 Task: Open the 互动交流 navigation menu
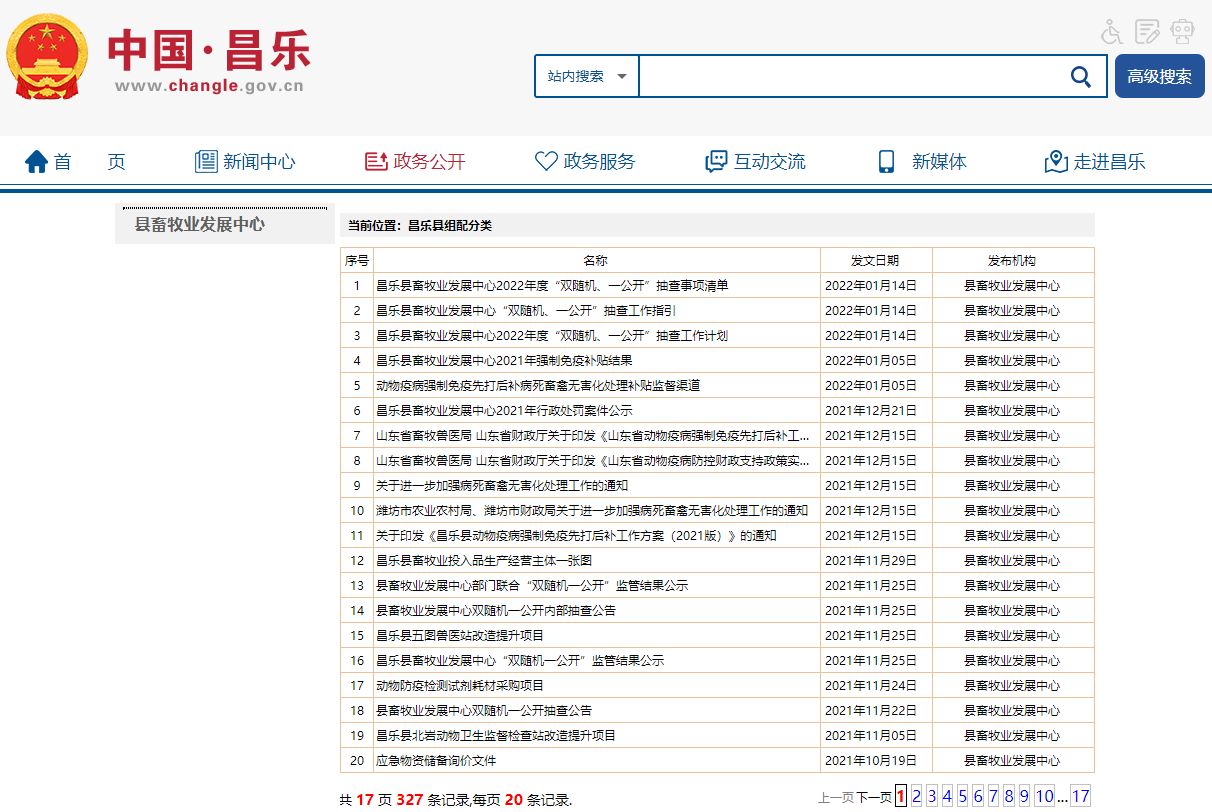[x=756, y=162]
